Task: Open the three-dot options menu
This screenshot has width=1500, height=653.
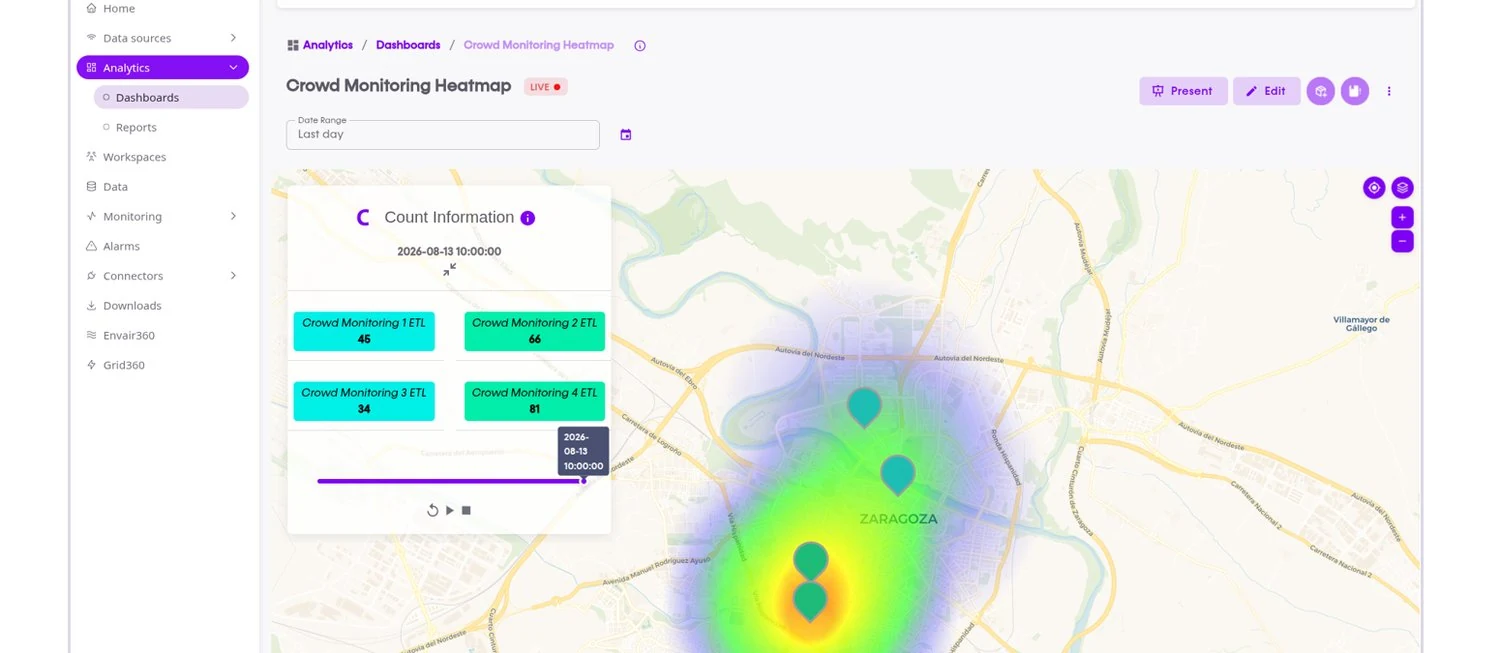Action: coord(1389,91)
